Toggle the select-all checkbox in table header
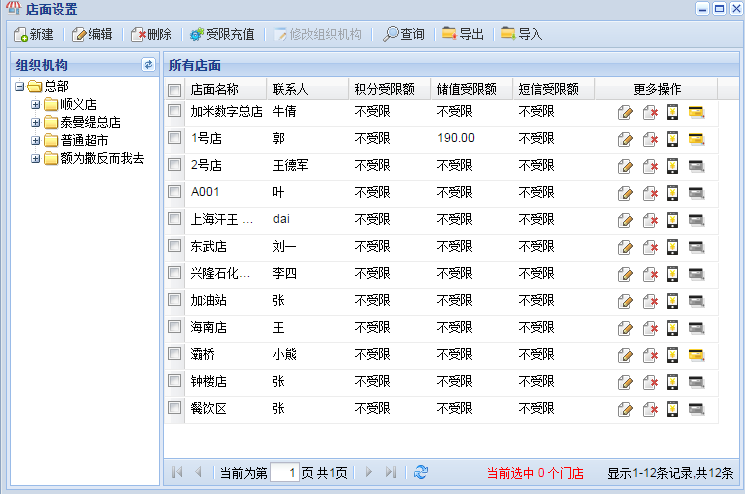 point(175,90)
